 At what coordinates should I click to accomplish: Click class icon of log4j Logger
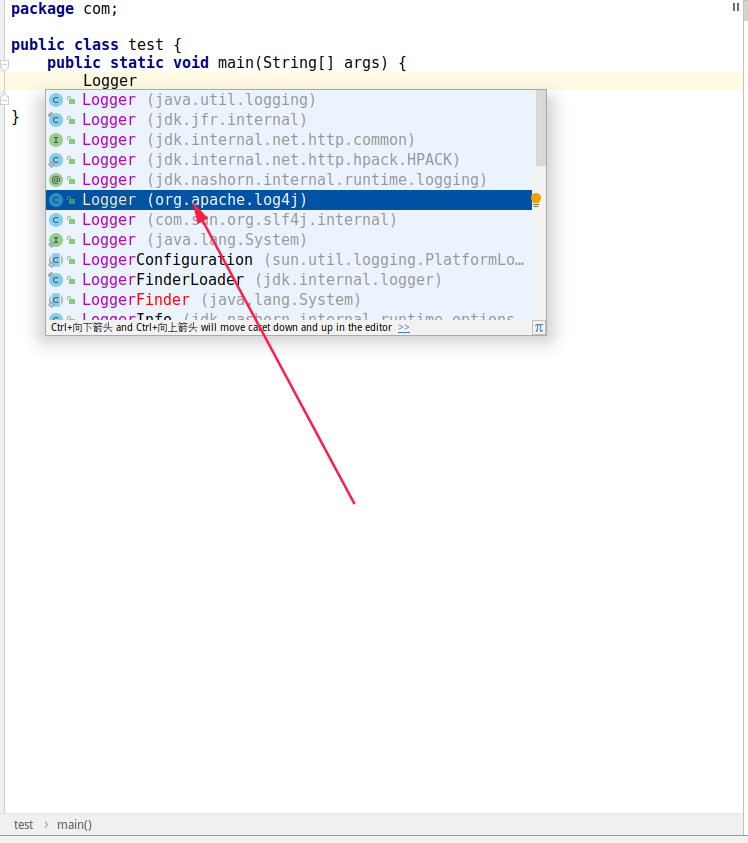56,200
